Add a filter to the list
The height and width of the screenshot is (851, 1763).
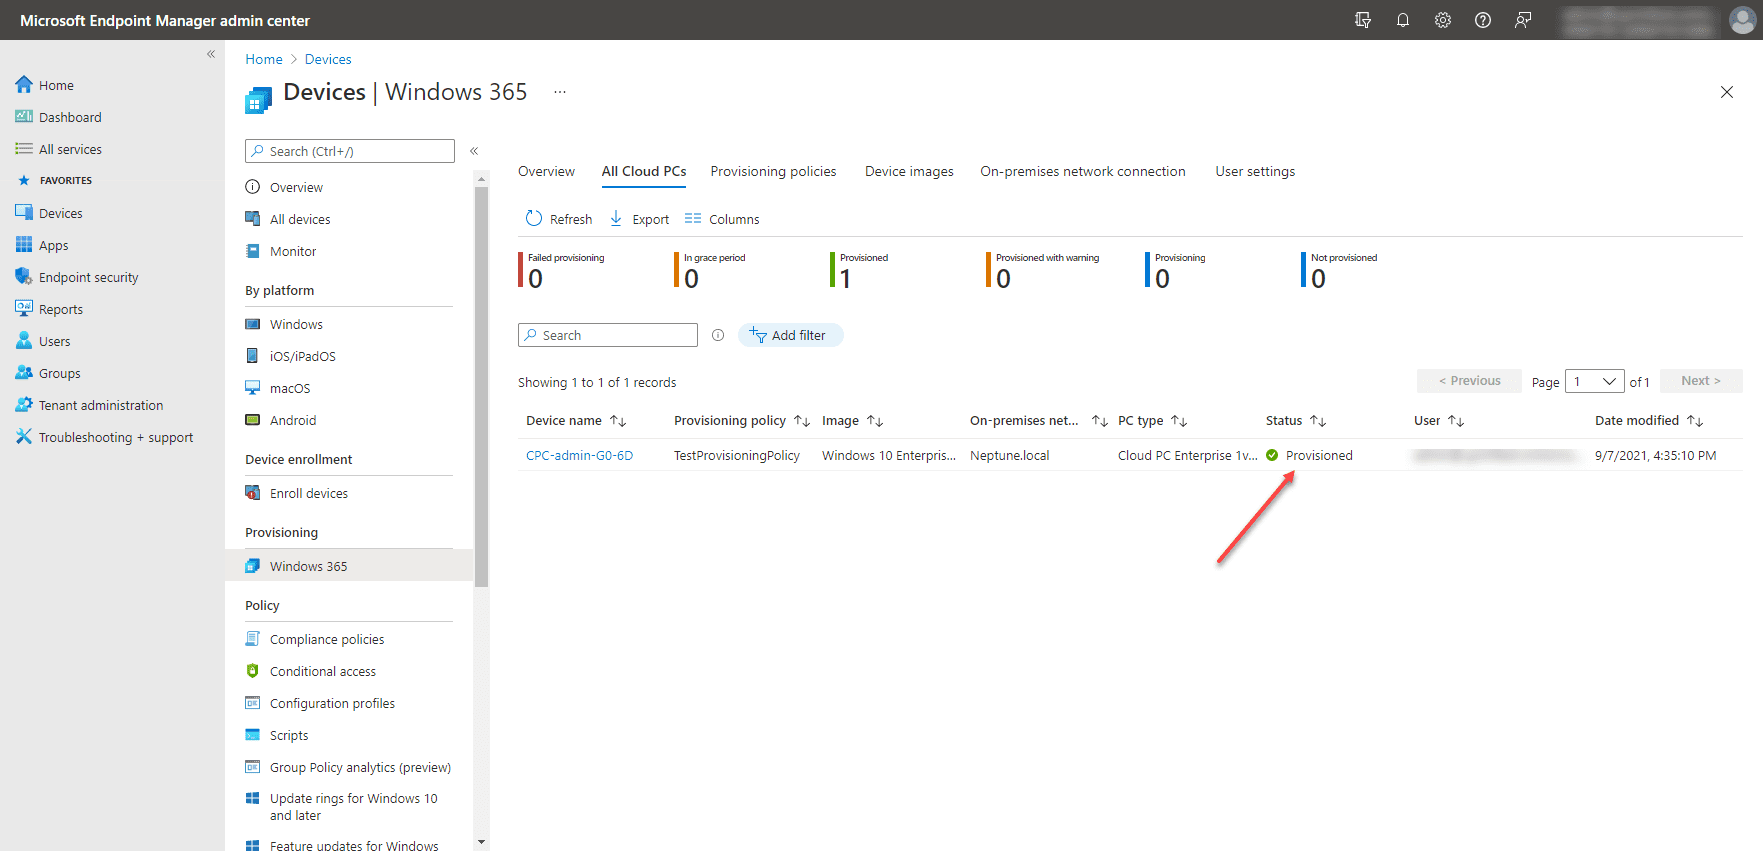[x=790, y=335]
